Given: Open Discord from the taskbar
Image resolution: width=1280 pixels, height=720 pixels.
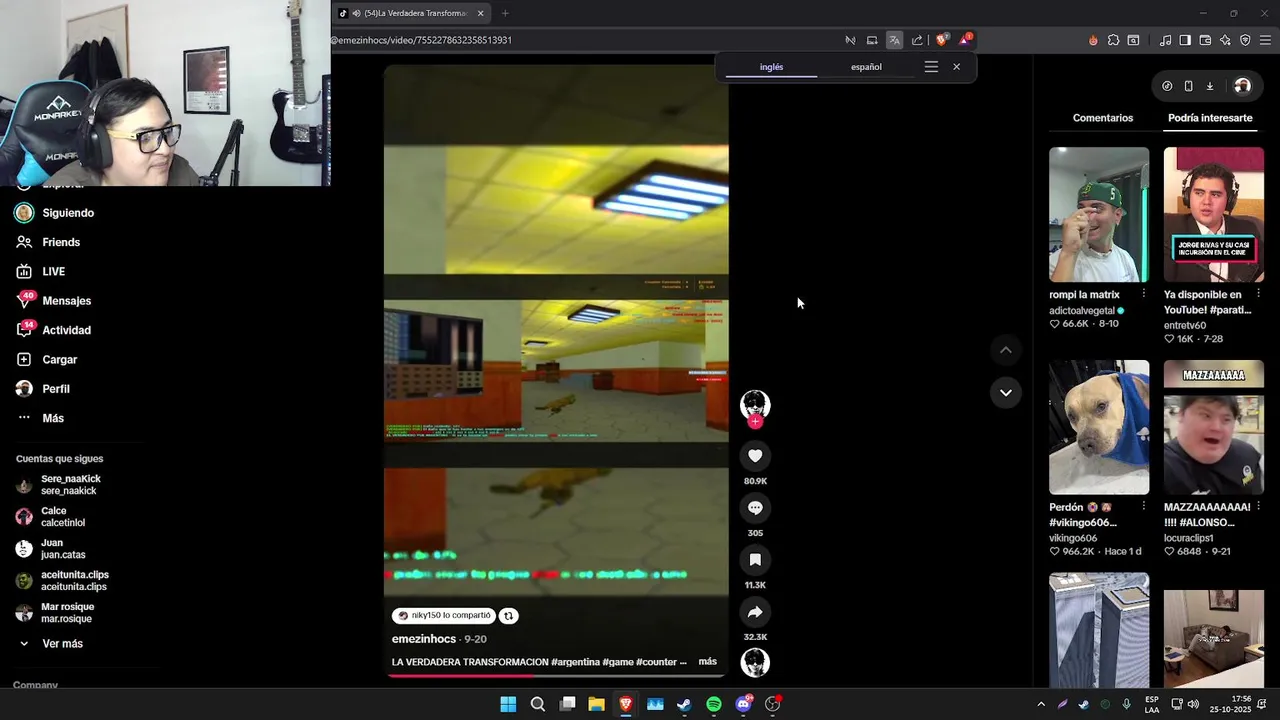Looking at the screenshot, I should pyautogui.click(x=743, y=704).
